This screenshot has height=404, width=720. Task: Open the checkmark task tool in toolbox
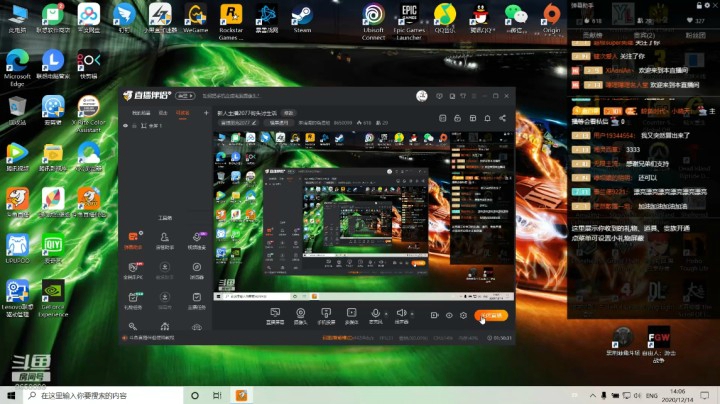pyautogui.click(x=197, y=301)
